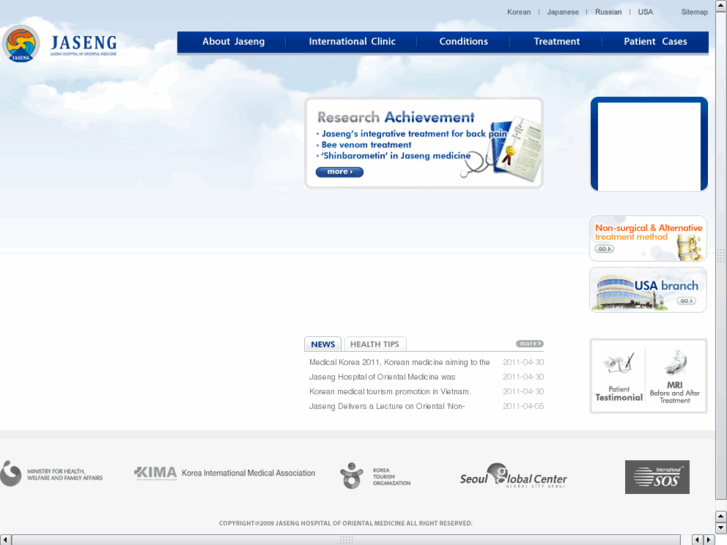Click the JASENG wordmark text
Image resolution: width=727 pixels, height=545 pixels.
coord(83,43)
